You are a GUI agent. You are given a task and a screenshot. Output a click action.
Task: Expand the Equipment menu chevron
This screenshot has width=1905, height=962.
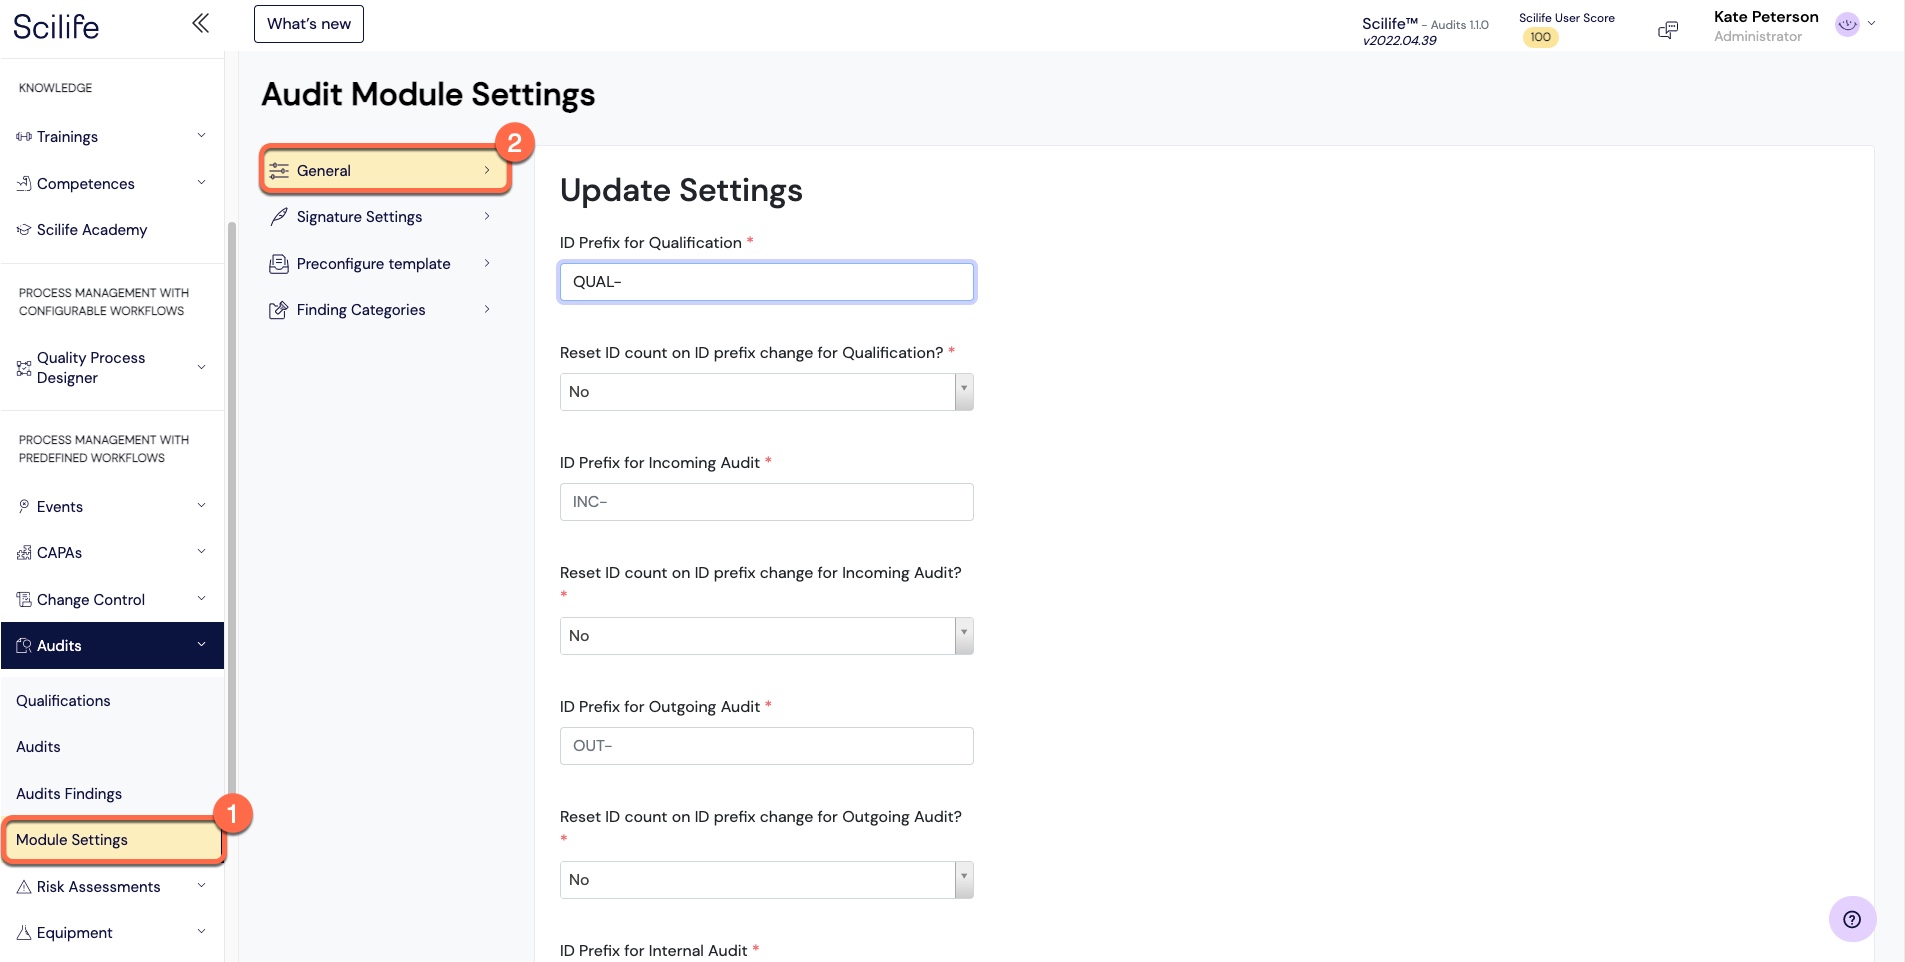[201, 932]
